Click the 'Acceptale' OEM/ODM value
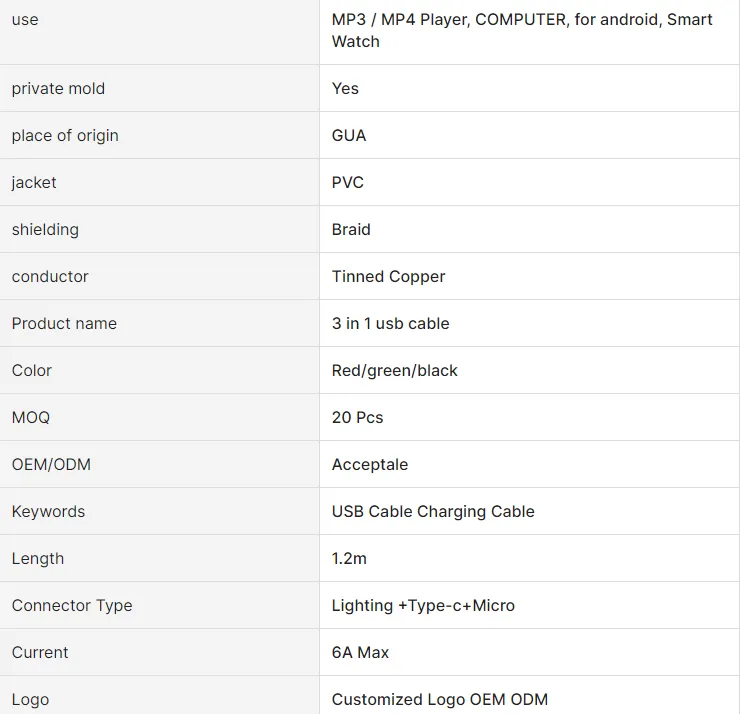Screen dimensions: 740x714 click(x=370, y=464)
